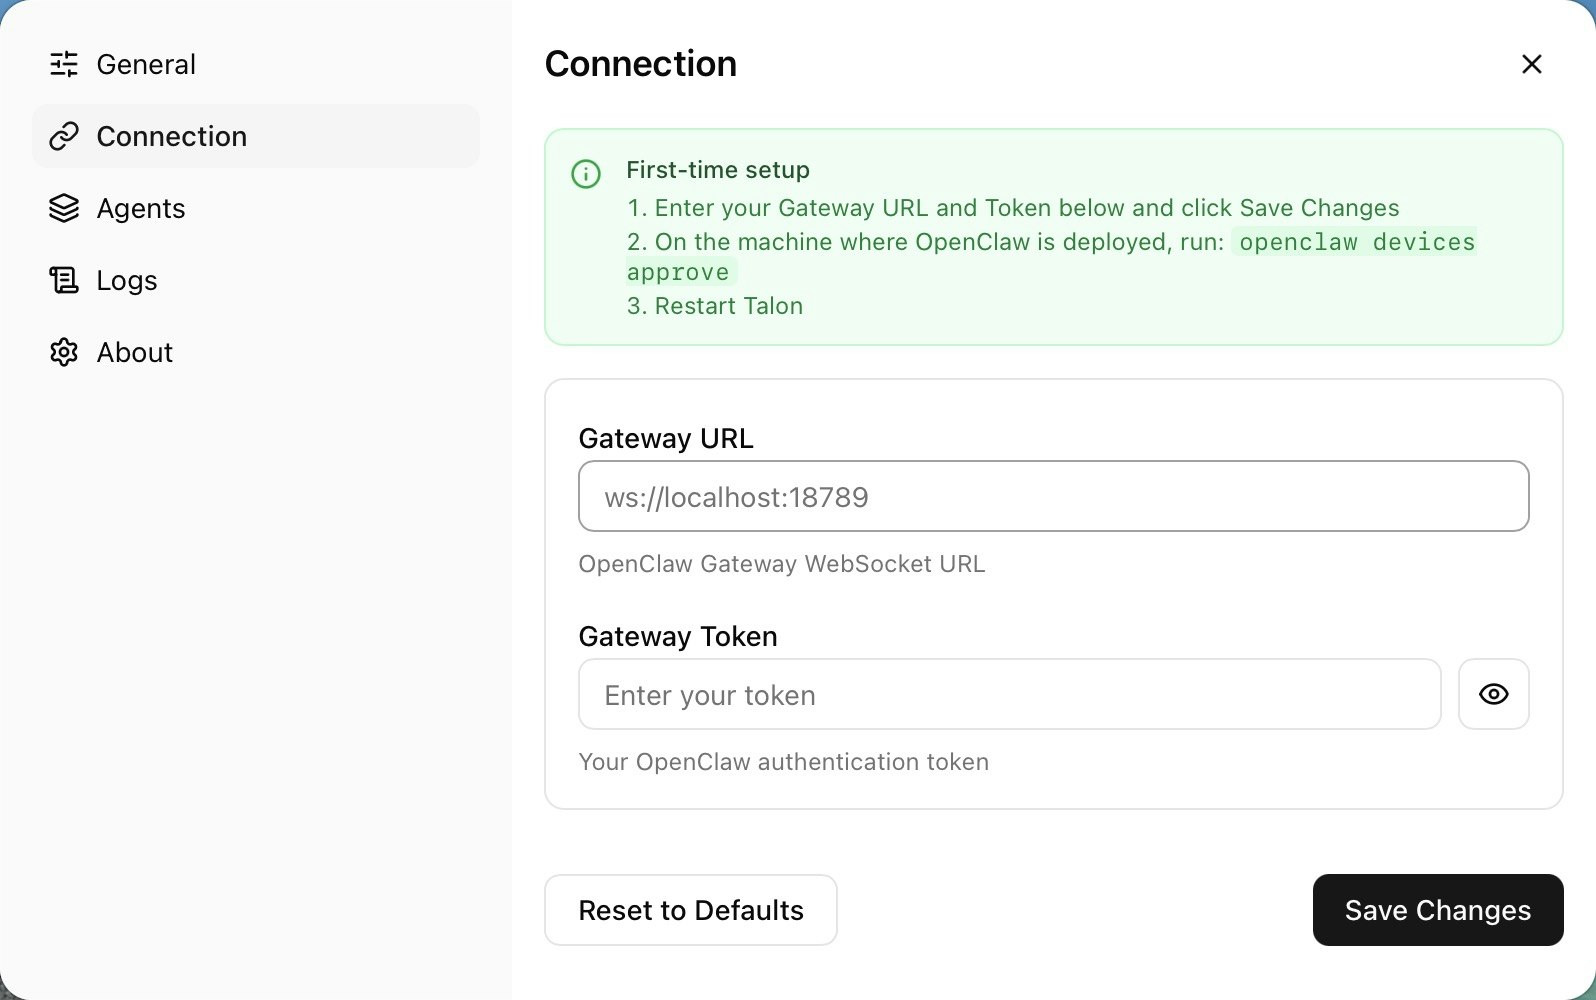Click the General sliders icon
This screenshot has width=1596, height=1000.
(64, 64)
